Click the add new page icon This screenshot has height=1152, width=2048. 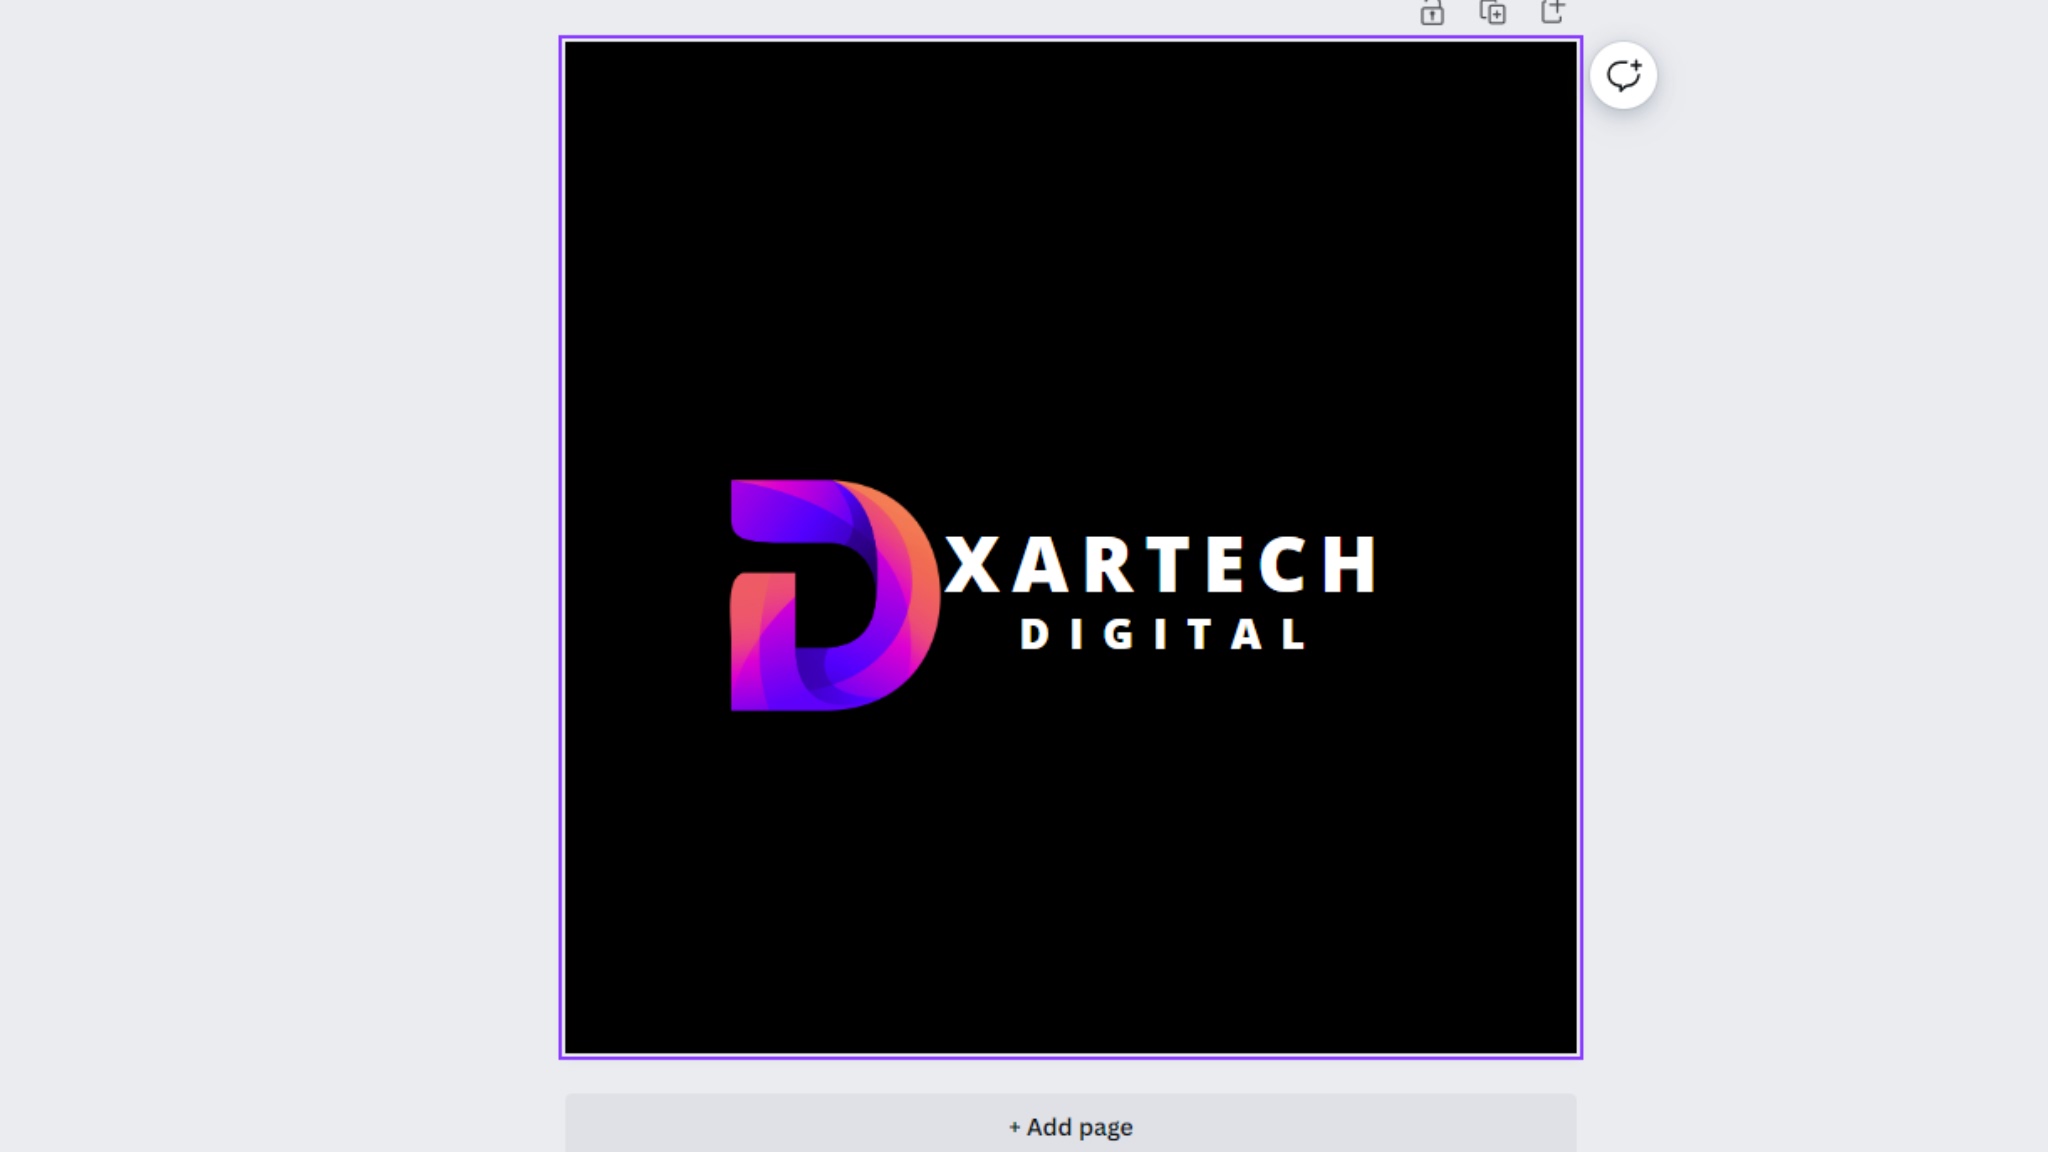click(1553, 12)
